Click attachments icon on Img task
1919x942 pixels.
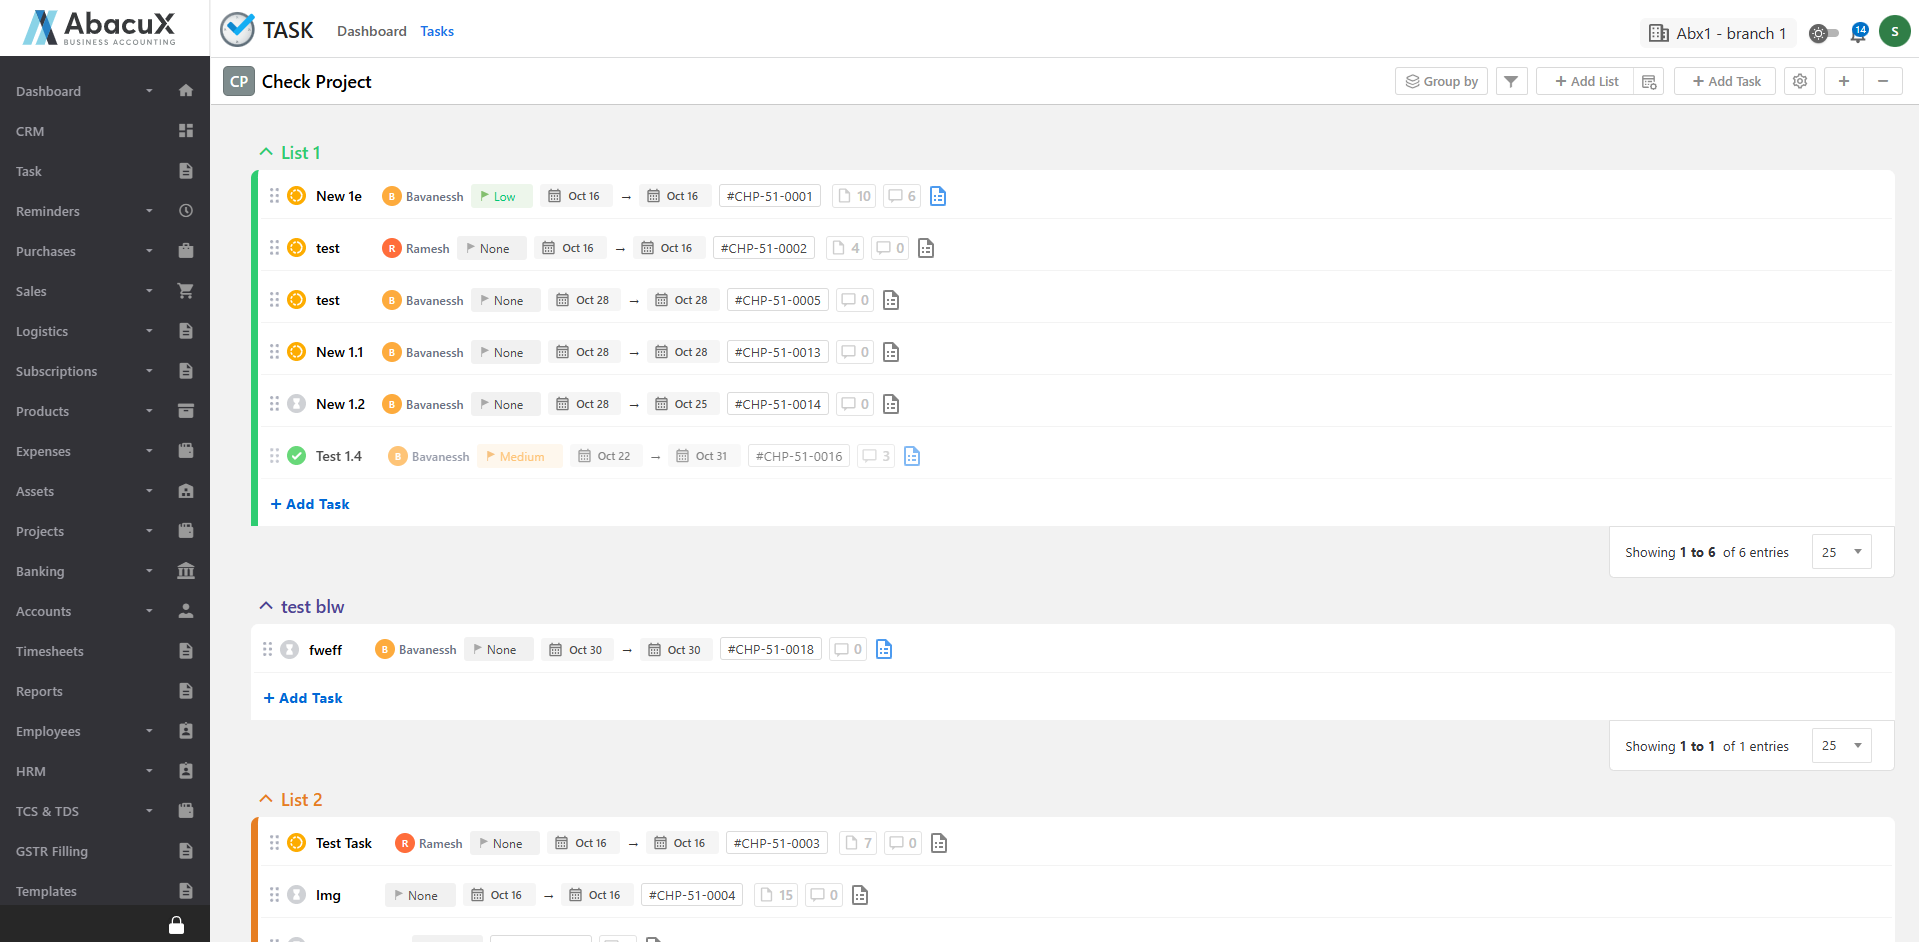point(776,896)
